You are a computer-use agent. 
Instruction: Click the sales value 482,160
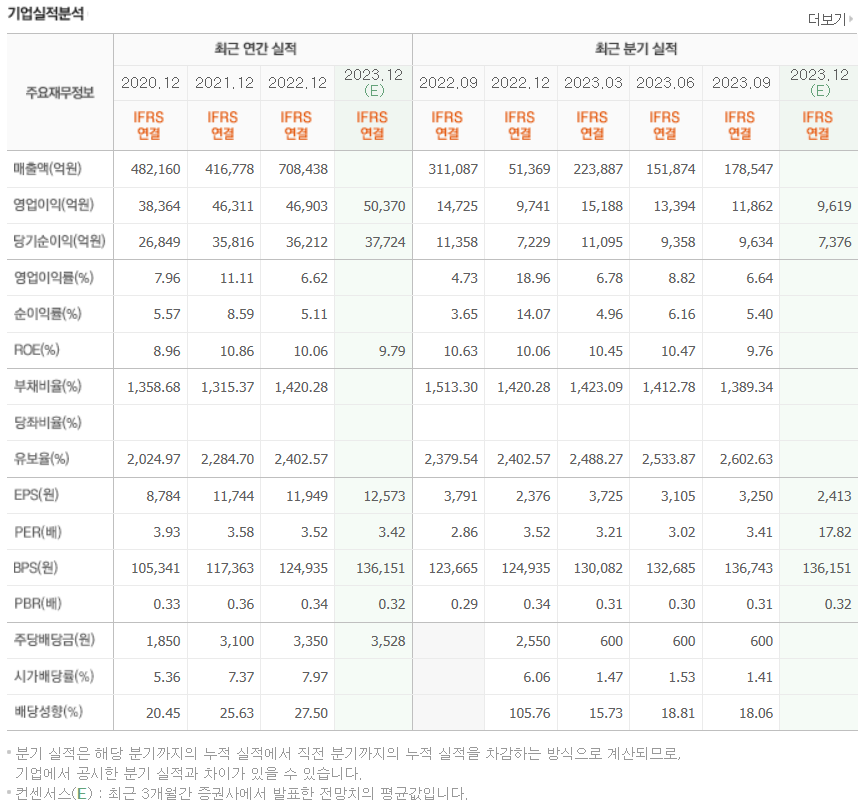pyautogui.click(x=155, y=169)
